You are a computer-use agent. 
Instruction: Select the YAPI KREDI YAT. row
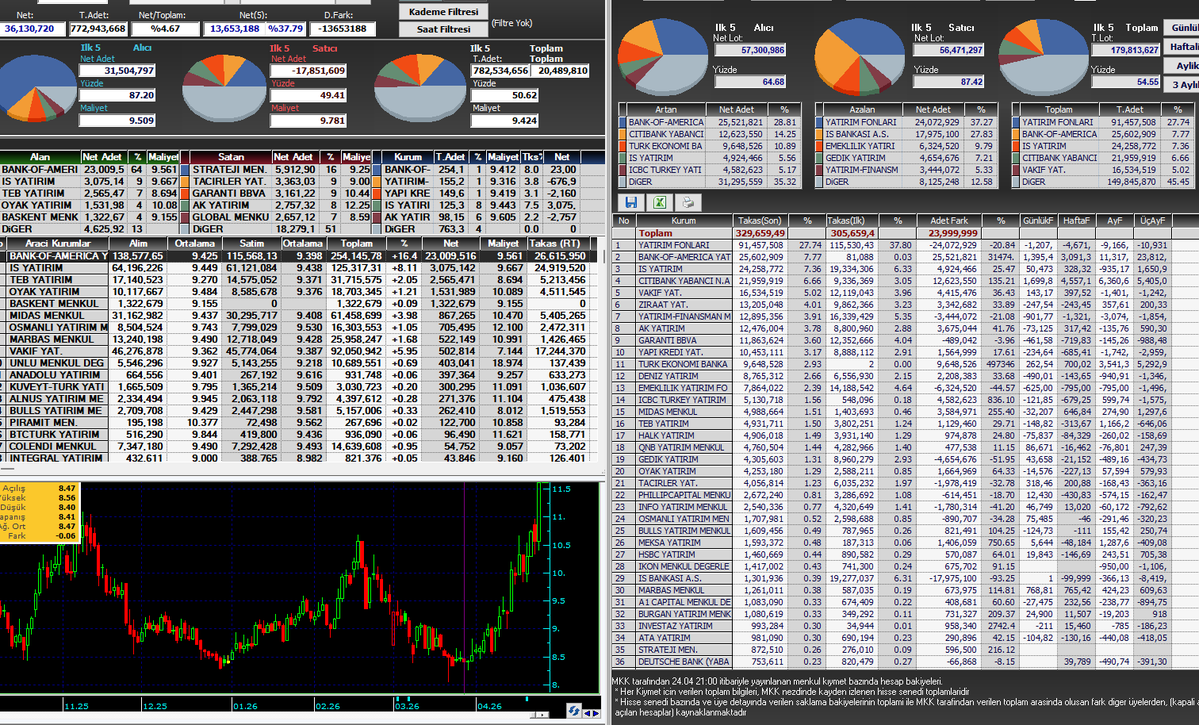(x=906, y=353)
